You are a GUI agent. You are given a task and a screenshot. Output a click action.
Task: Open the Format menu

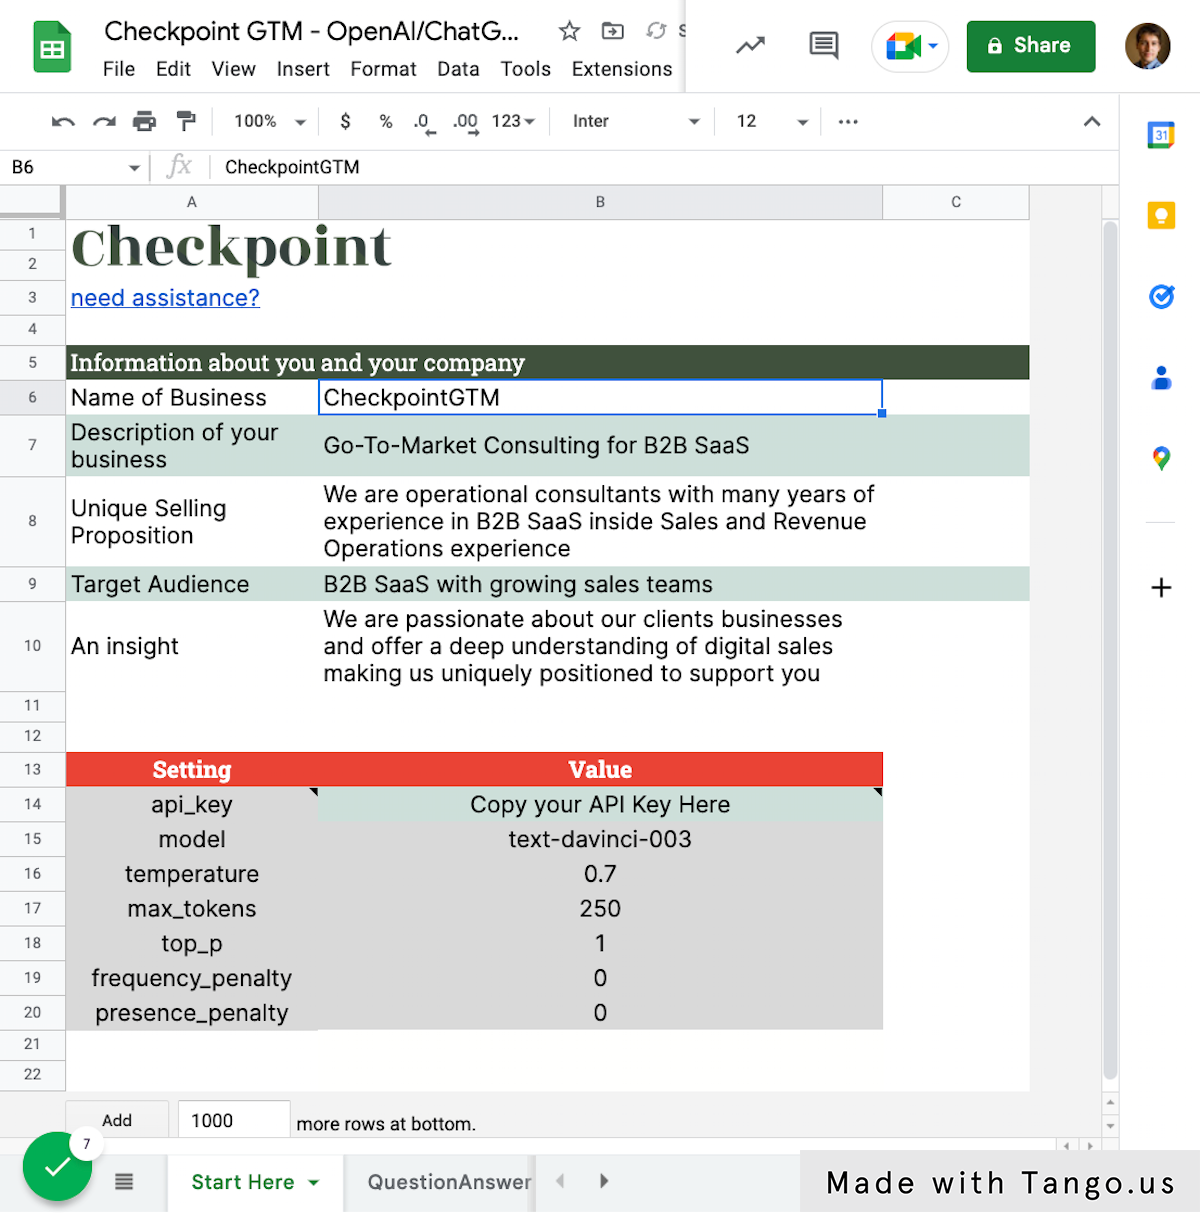[x=383, y=69]
